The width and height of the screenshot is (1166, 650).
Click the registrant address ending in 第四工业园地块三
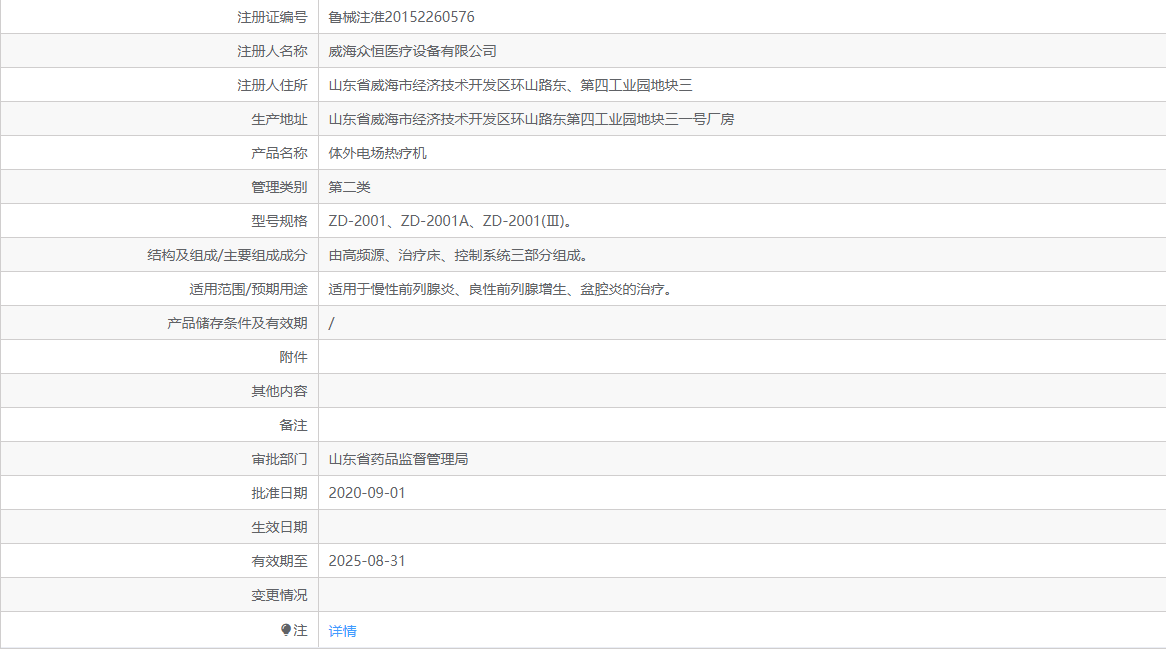coord(510,86)
